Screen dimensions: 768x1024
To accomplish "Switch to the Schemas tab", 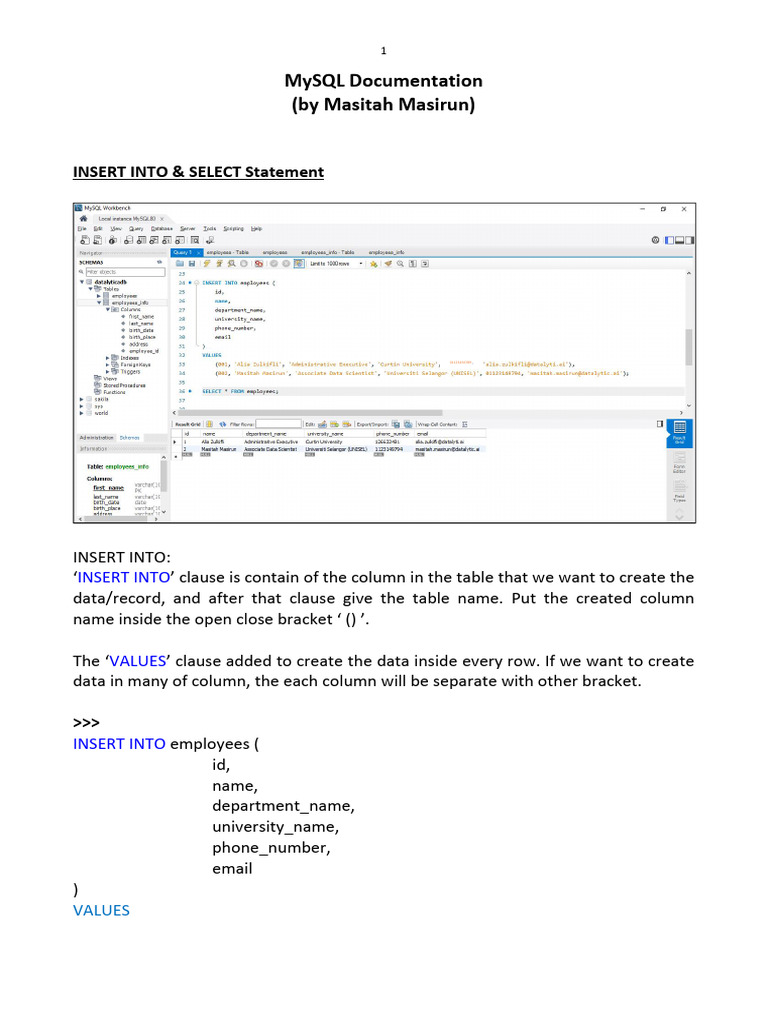I will point(129,438).
